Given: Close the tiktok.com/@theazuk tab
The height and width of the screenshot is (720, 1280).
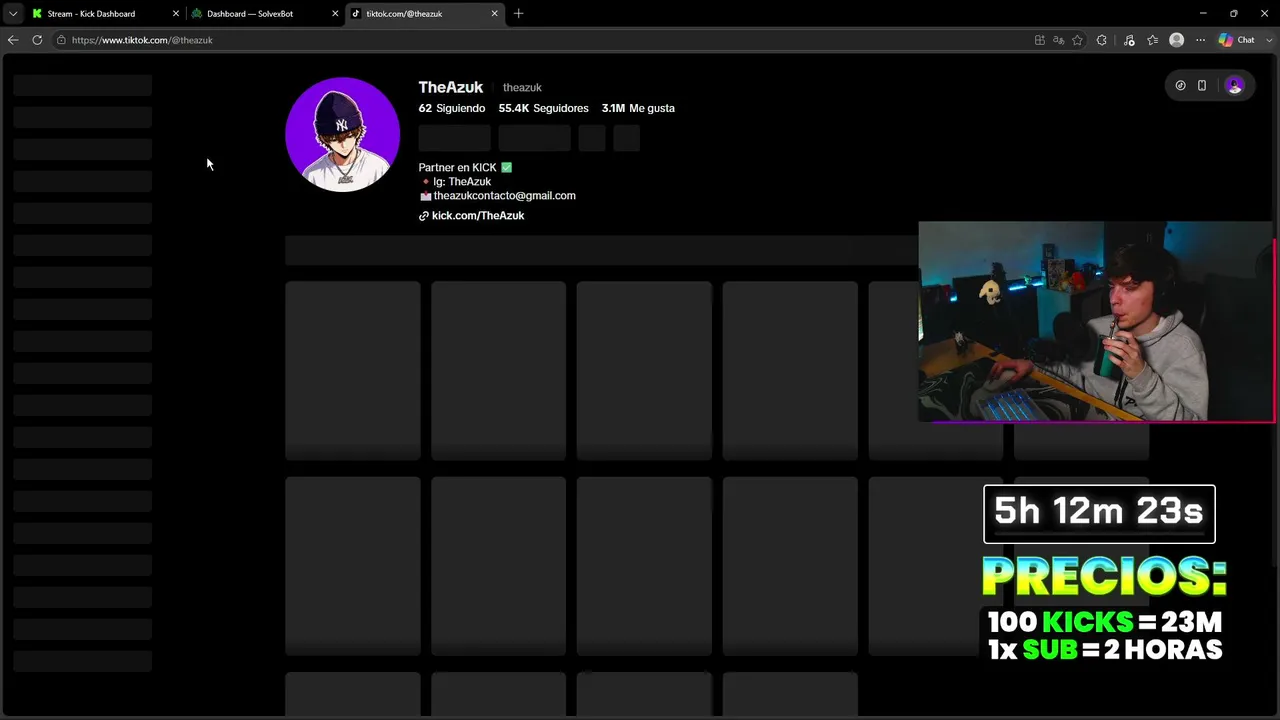Looking at the screenshot, I should (494, 14).
